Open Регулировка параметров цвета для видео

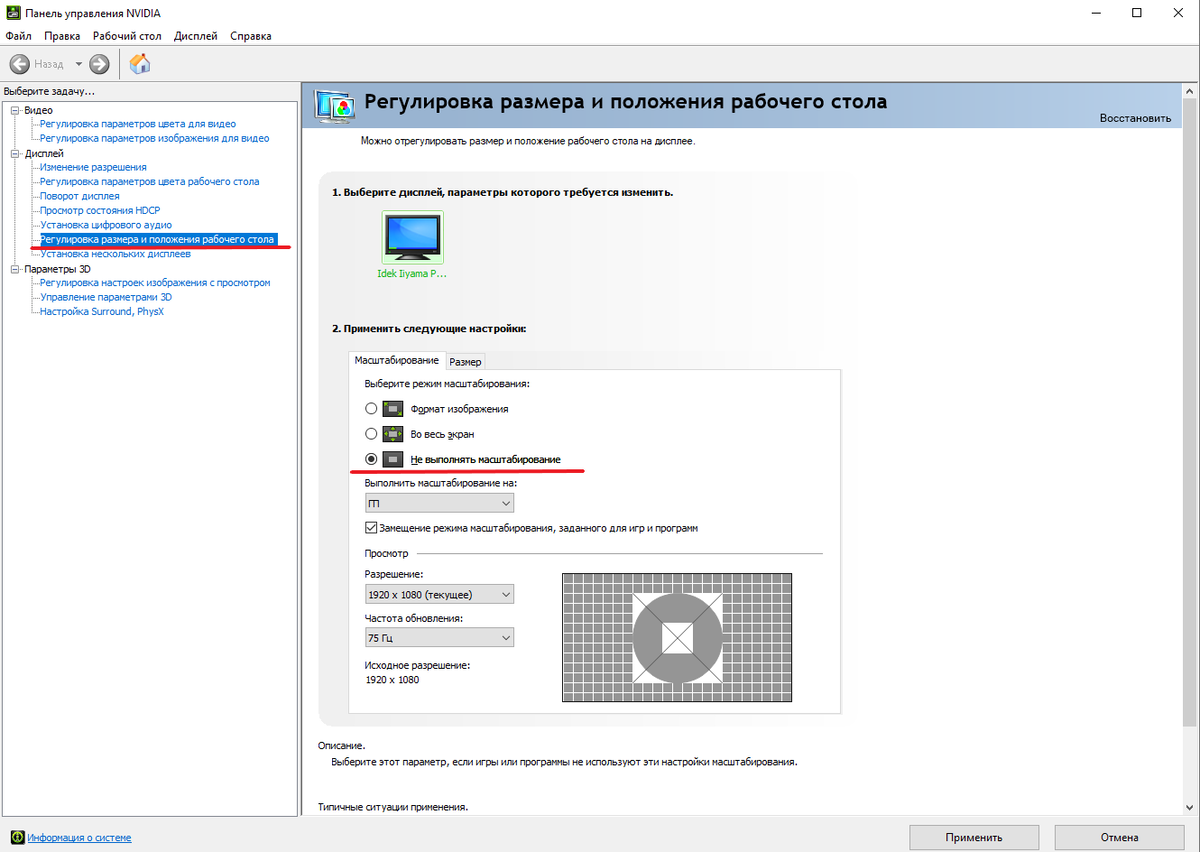(x=138, y=124)
